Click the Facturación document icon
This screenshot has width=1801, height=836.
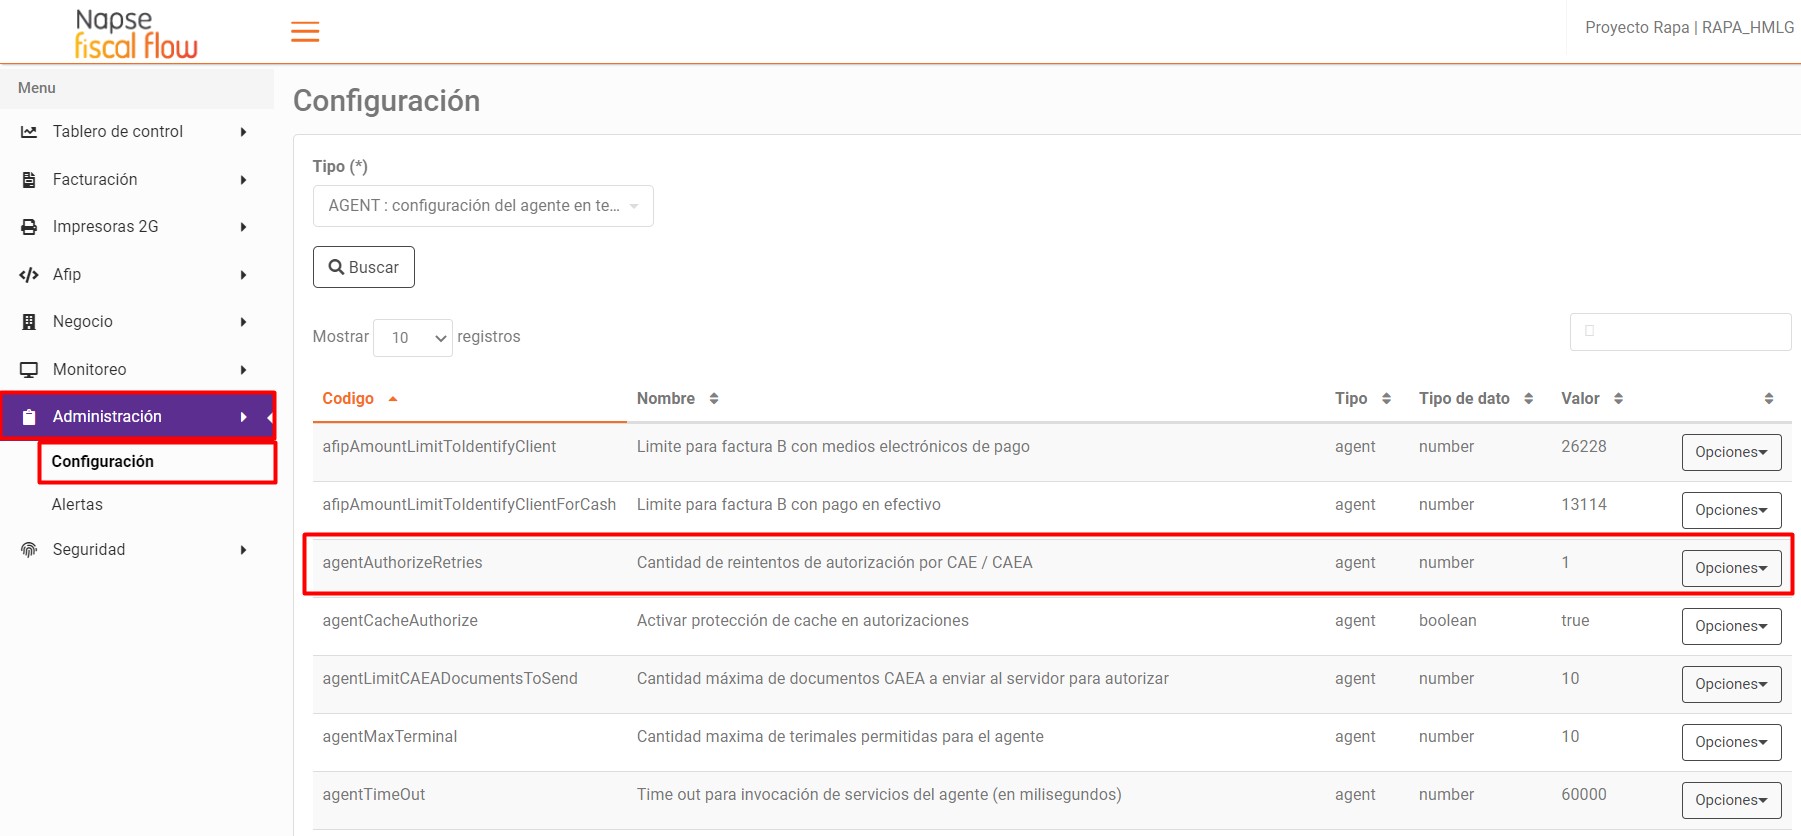coord(29,180)
